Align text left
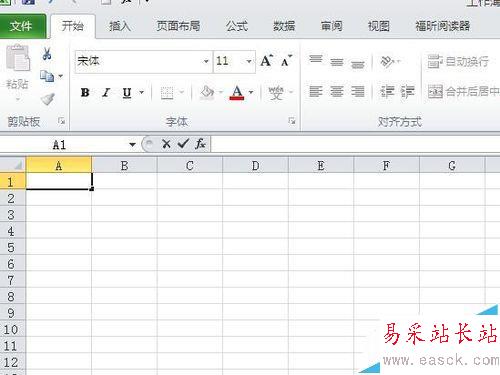Screen dimensions: 500x375 coord(316,92)
